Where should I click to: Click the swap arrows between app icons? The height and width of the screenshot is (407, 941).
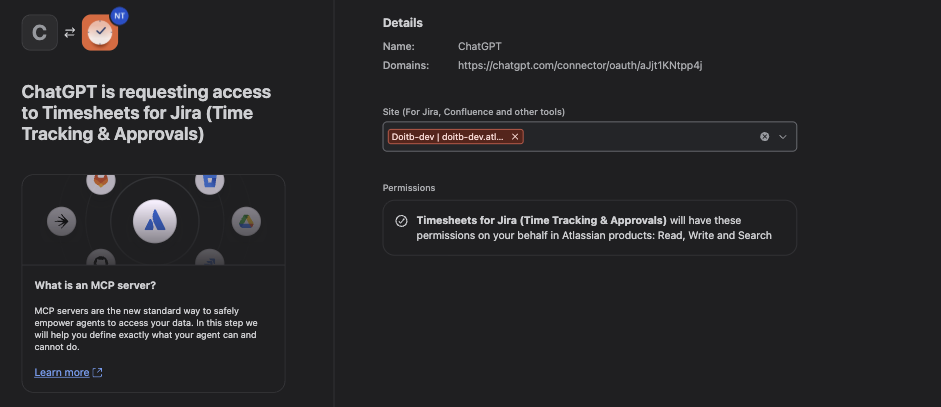click(70, 32)
